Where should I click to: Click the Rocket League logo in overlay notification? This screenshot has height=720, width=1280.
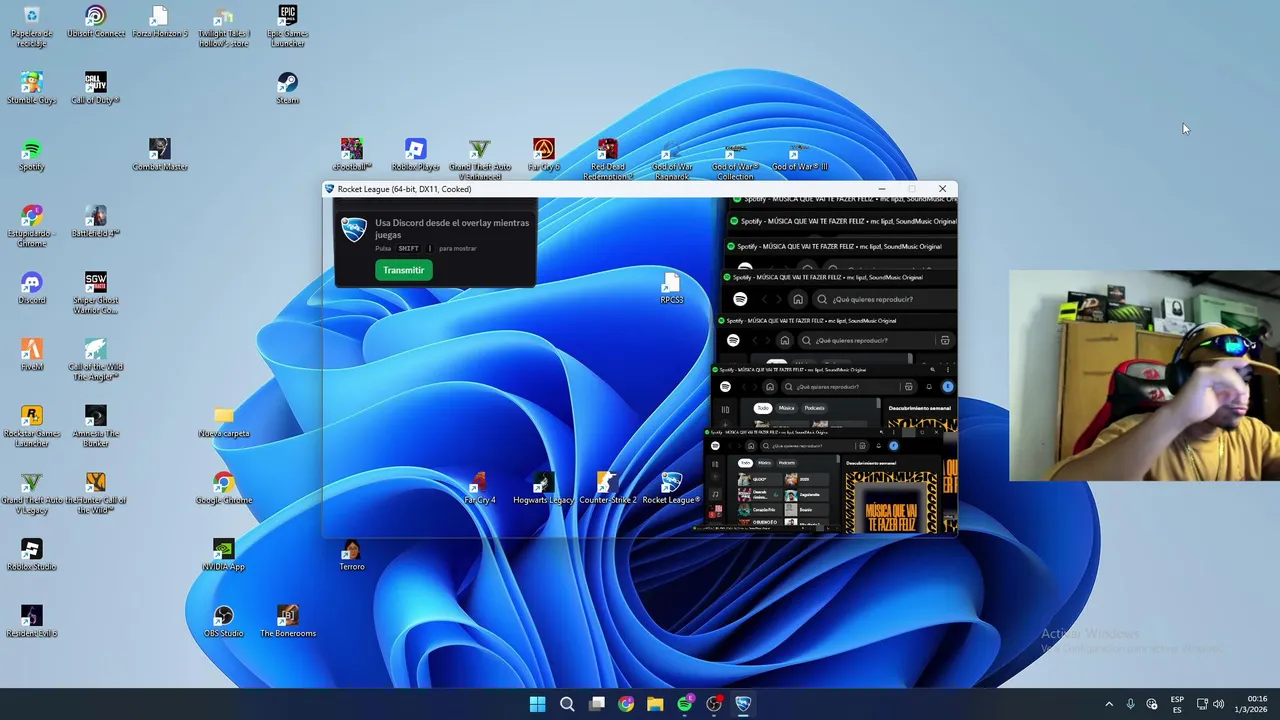(354, 230)
